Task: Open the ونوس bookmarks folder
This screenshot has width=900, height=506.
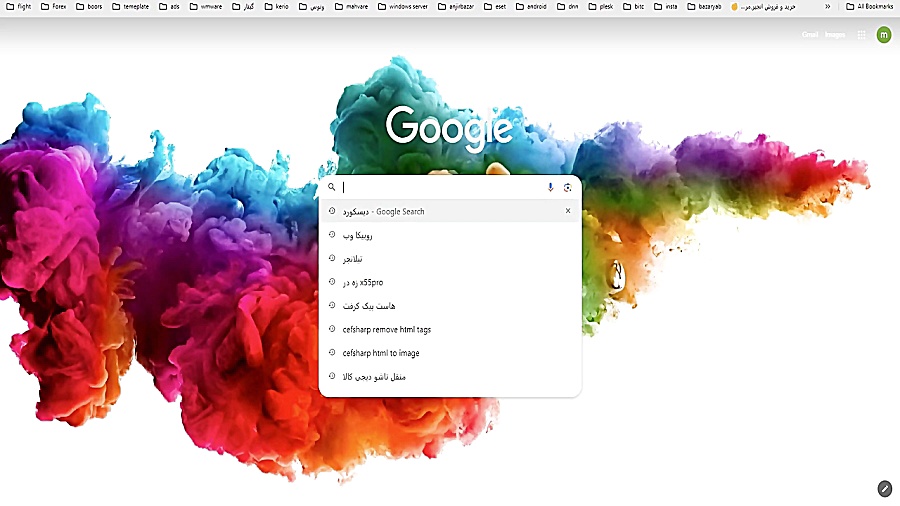Action: click(312, 7)
